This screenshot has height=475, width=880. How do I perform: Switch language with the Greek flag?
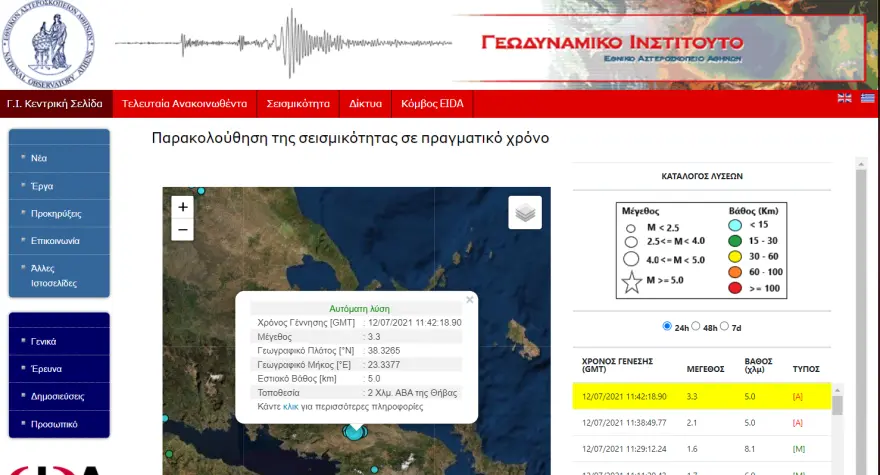[867, 98]
